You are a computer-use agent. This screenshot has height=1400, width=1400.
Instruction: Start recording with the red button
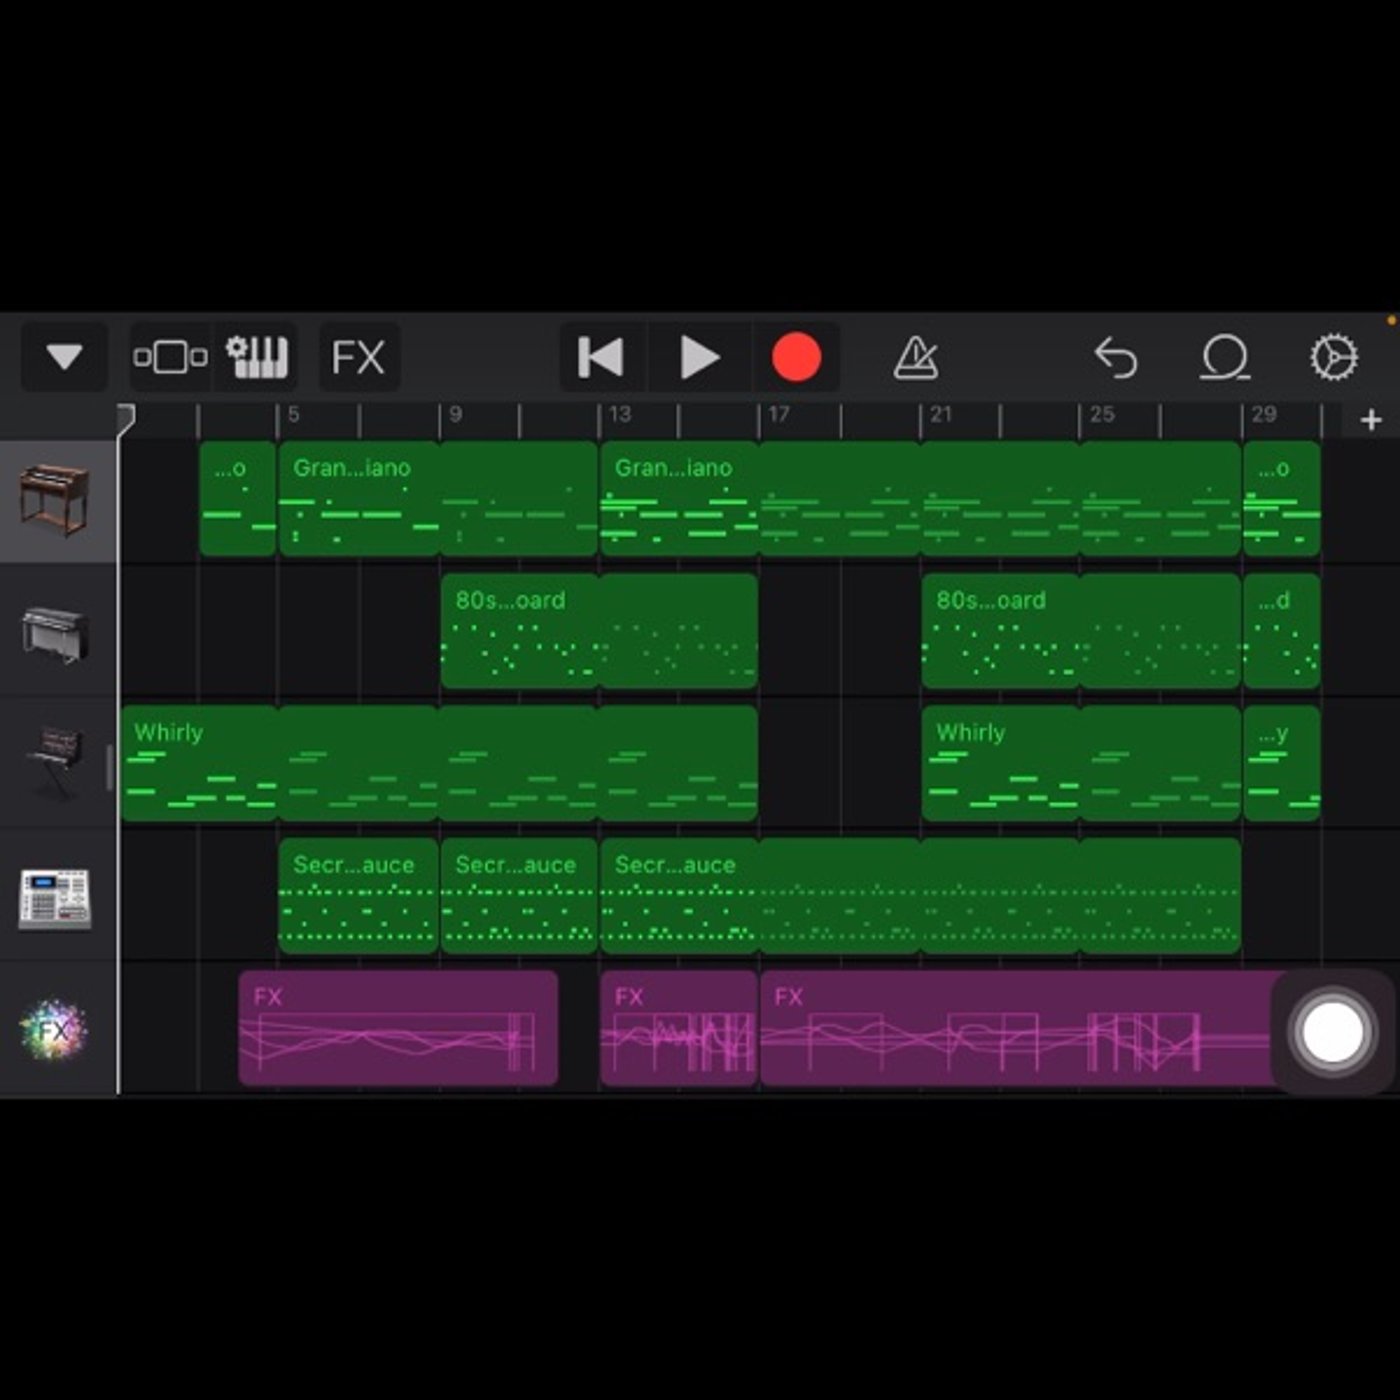pos(796,357)
